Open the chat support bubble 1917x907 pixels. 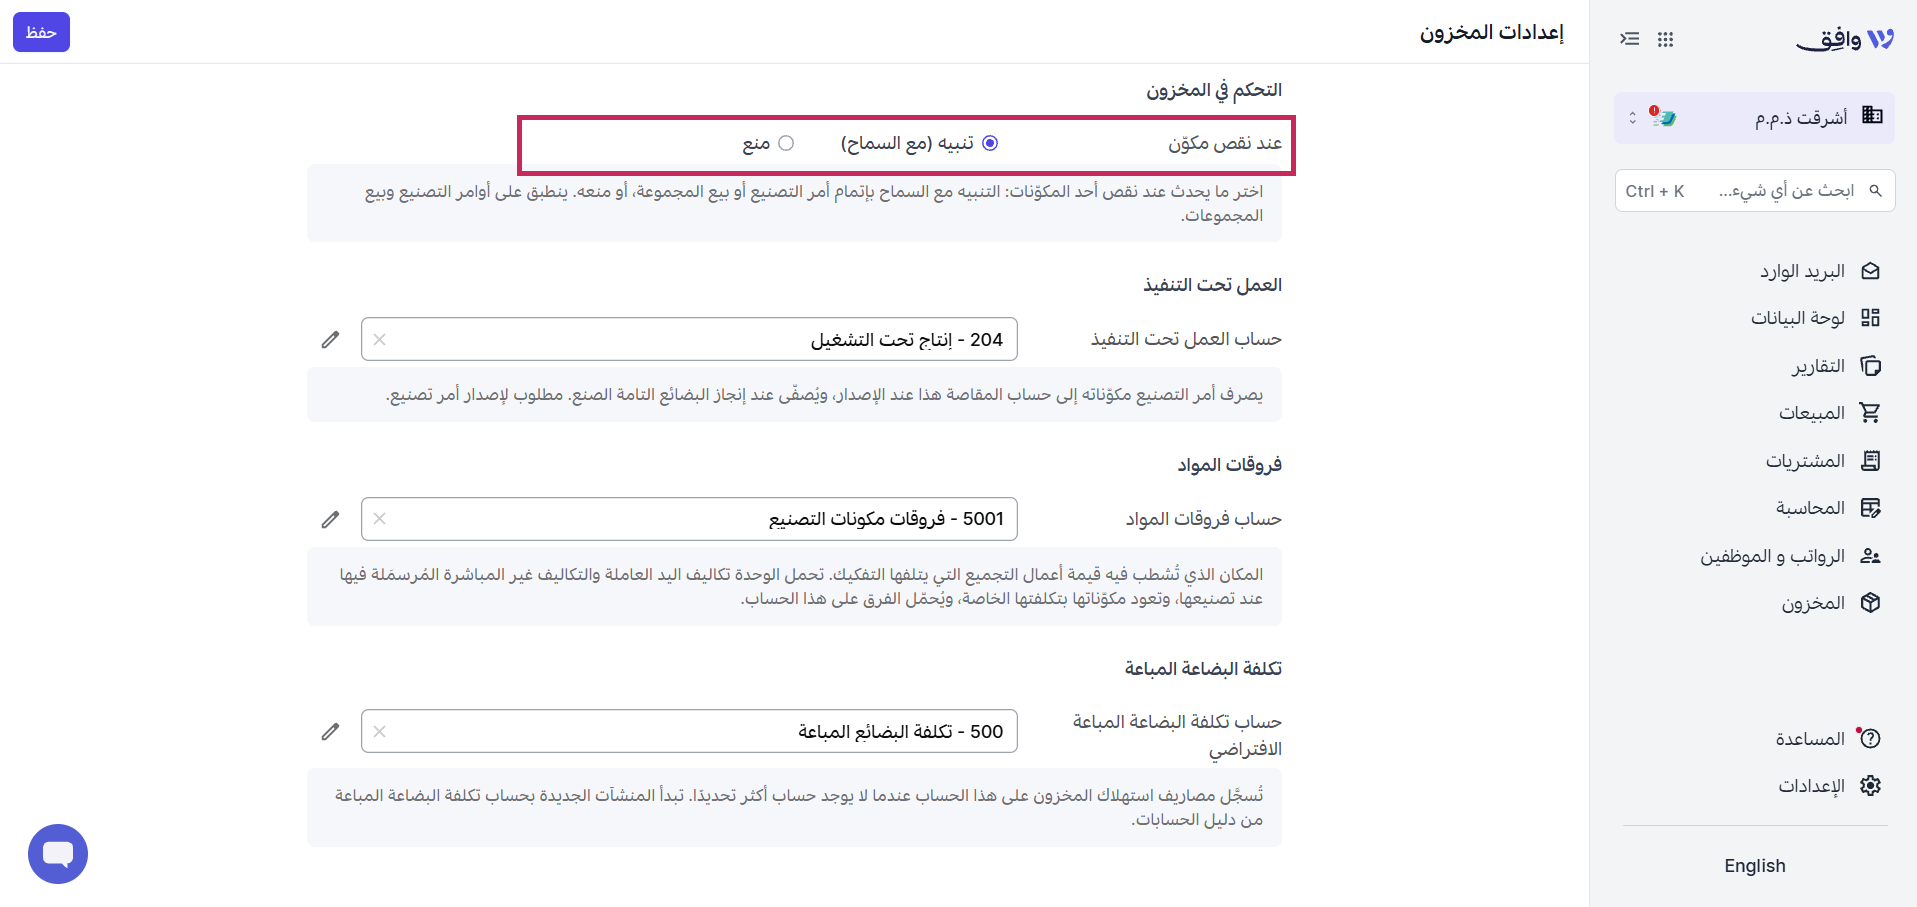coord(58,854)
